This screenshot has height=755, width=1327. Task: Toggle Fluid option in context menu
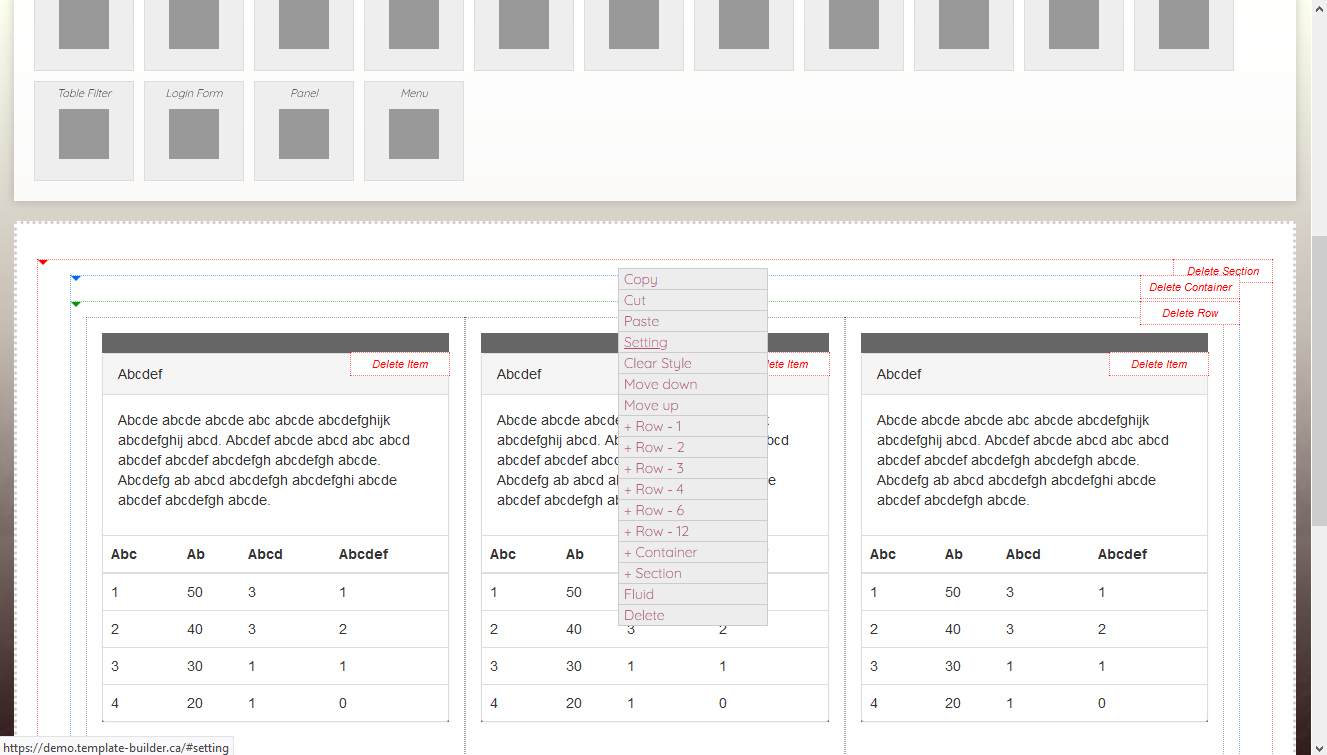(x=638, y=595)
